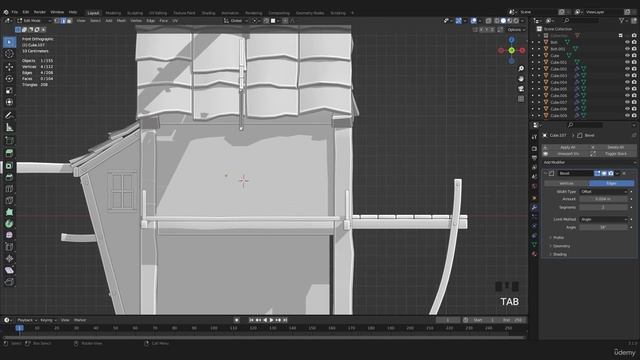
Task: Expand the Profile subpanel
Action: pos(558,238)
